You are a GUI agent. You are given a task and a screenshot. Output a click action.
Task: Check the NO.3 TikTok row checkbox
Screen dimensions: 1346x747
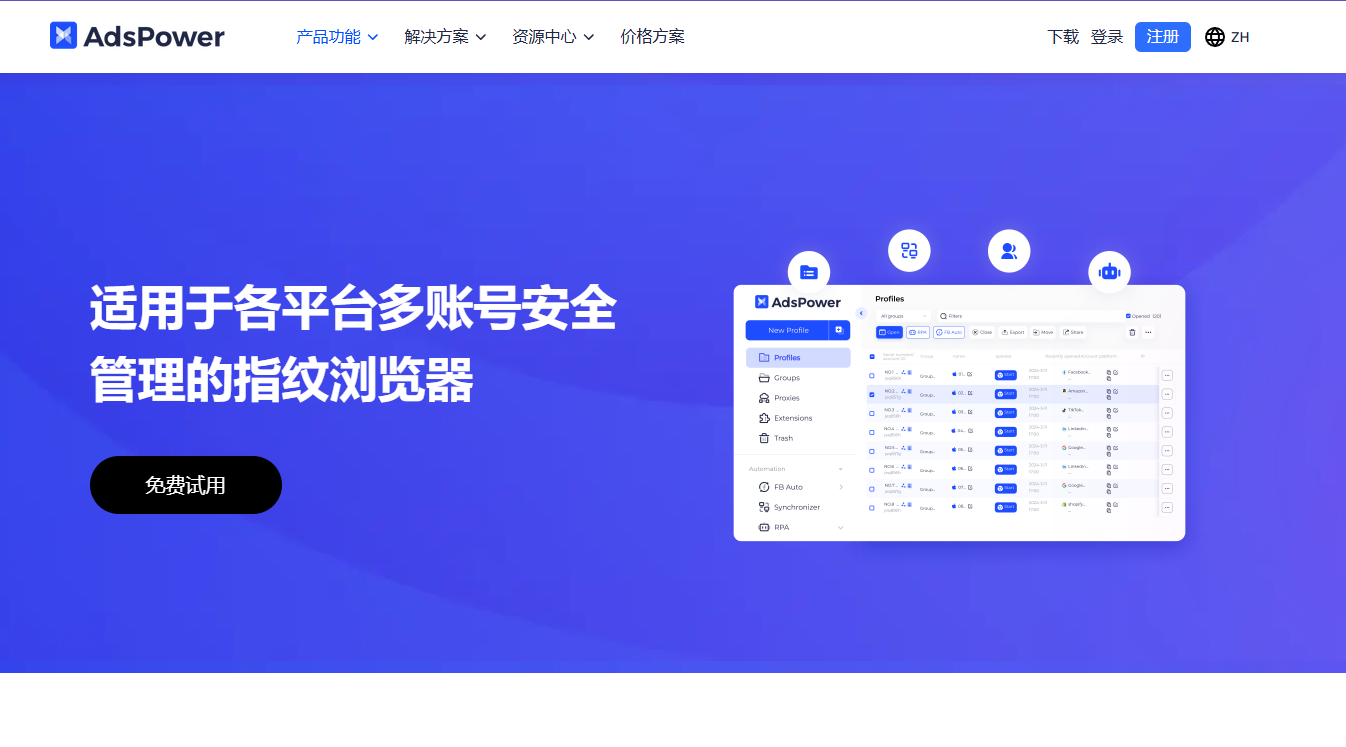pos(872,413)
